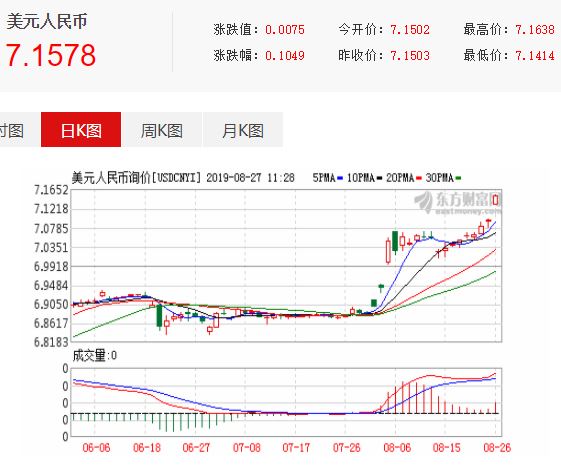Click the large green candlestick near 08-06
The image size is (561, 472).
(395, 242)
